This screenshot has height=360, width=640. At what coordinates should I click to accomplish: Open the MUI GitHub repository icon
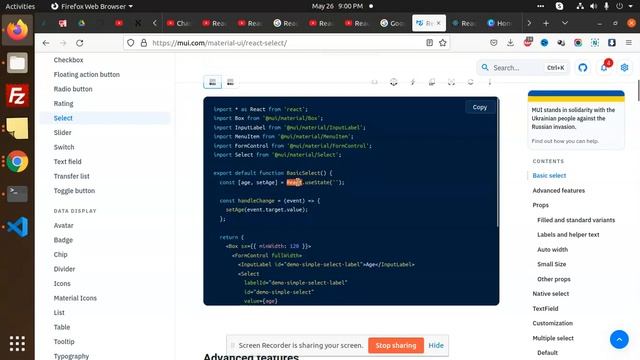pos(582,68)
